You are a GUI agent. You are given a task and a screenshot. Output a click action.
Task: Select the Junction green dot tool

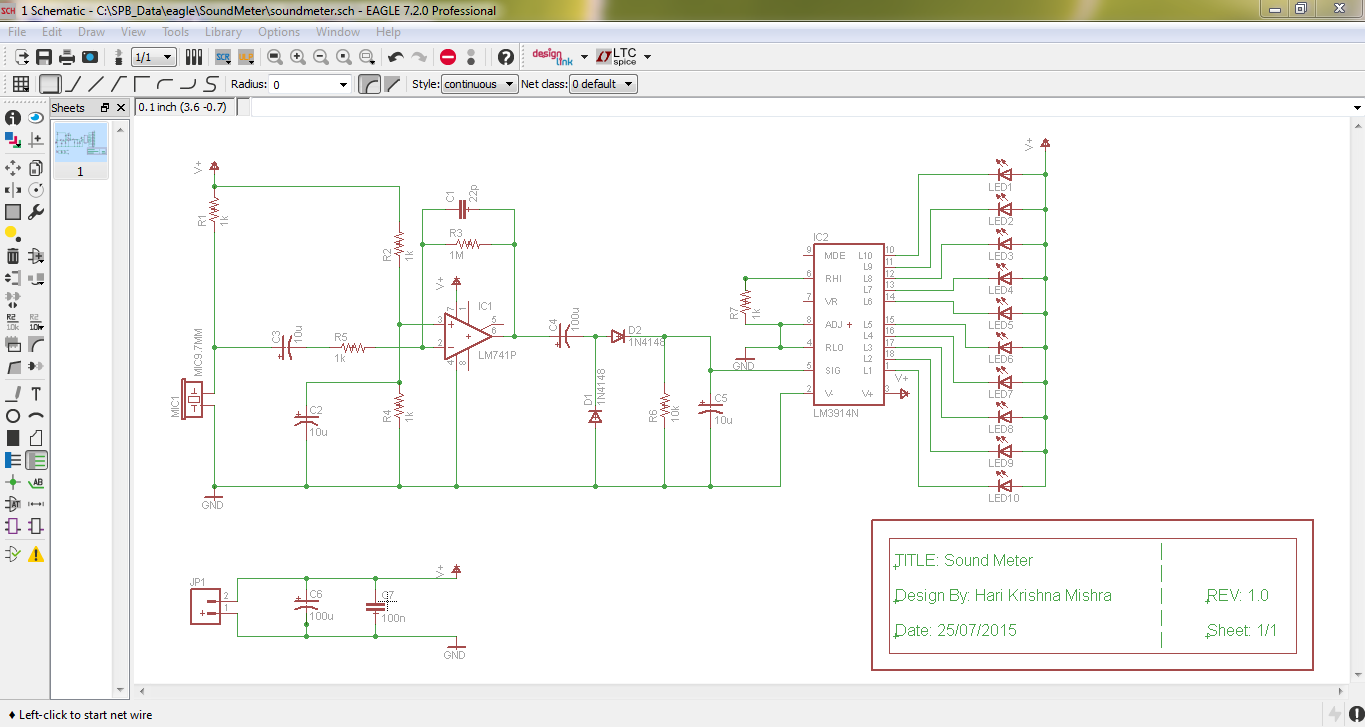pos(13,482)
